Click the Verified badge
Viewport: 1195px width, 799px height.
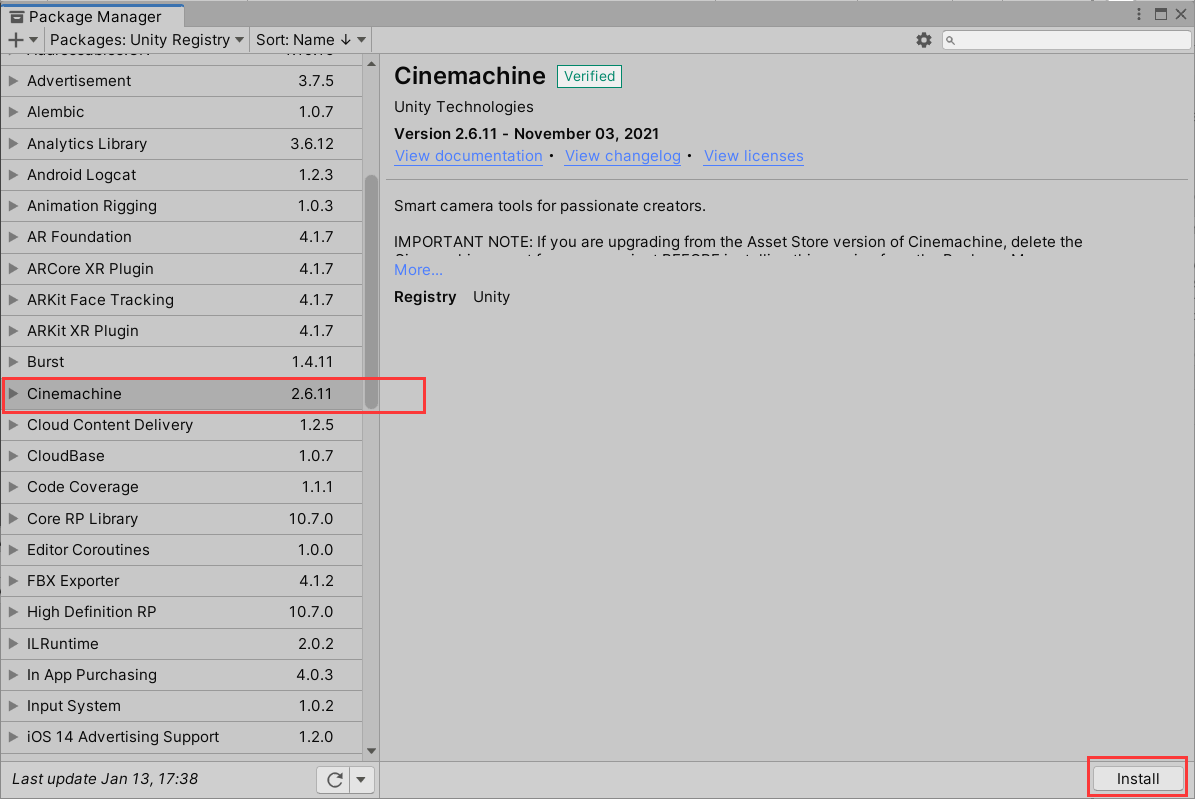click(589, 76)
